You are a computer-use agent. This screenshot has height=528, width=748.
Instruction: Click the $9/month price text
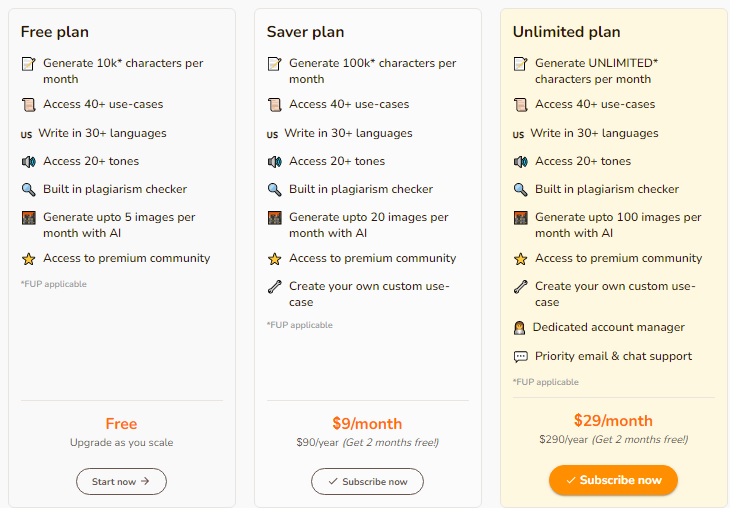pyautogui.click(x=367, y=424)
